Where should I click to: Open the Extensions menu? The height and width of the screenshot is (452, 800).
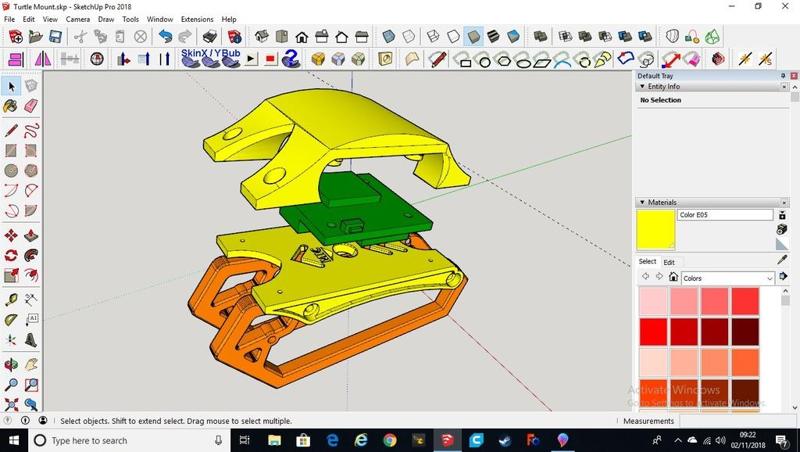click(197, 19)
